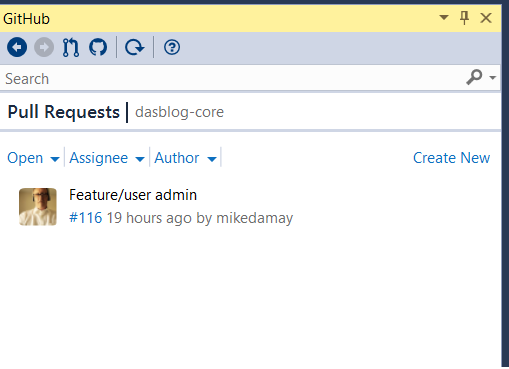The height and width of the screenshot is (369, 509).
Task: Open the GitHub octocat icon
Action: point(98,47)
